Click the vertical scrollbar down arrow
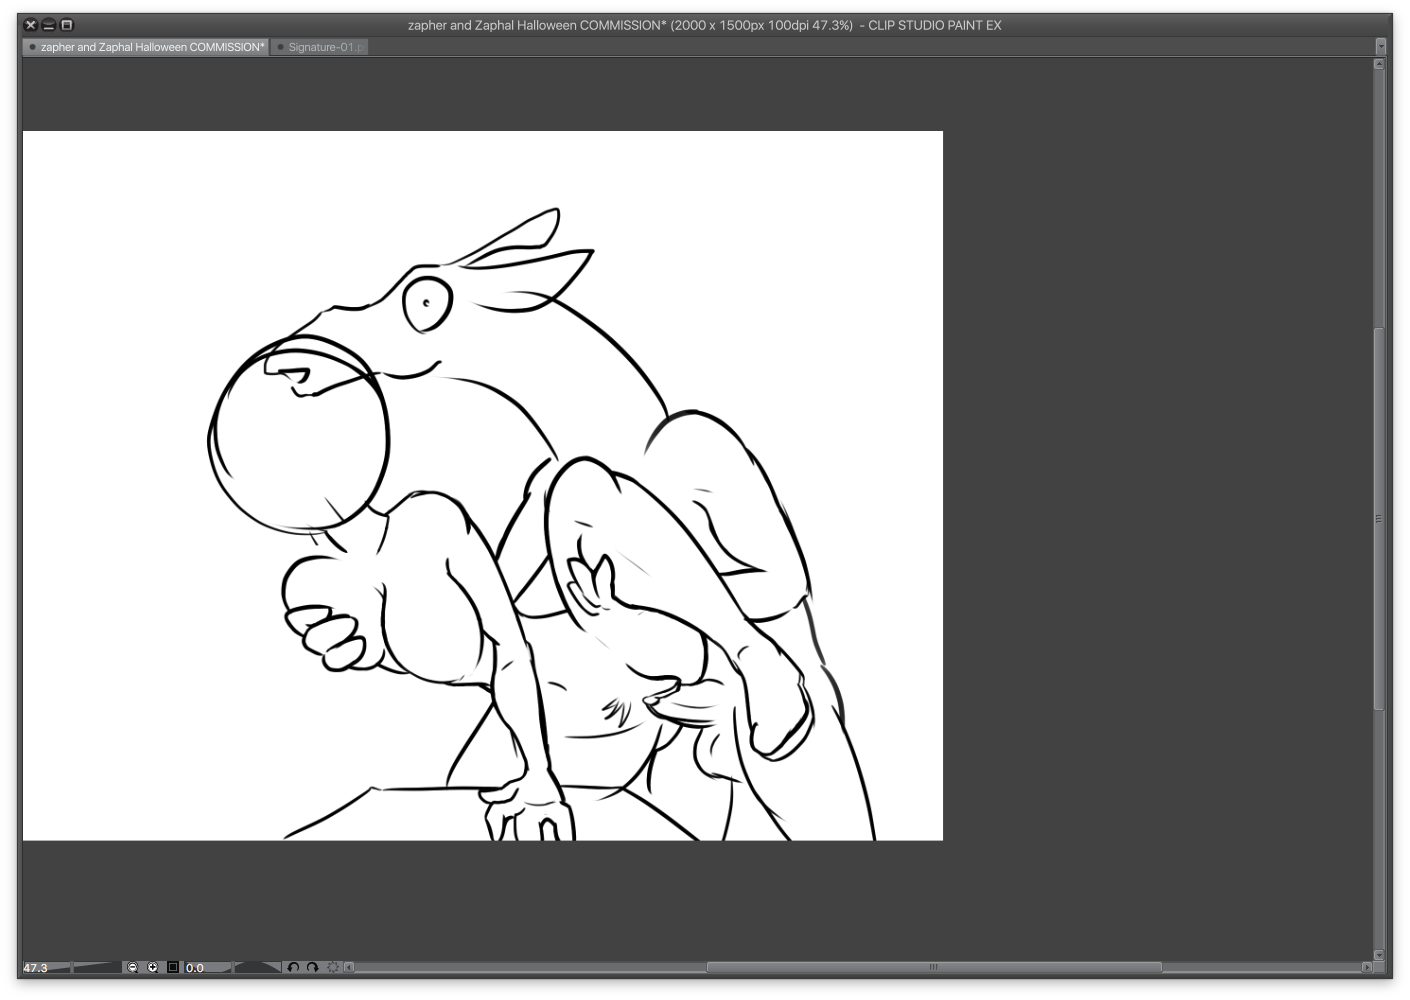Screen dimensions: 1410x1000 (1379, 955)
